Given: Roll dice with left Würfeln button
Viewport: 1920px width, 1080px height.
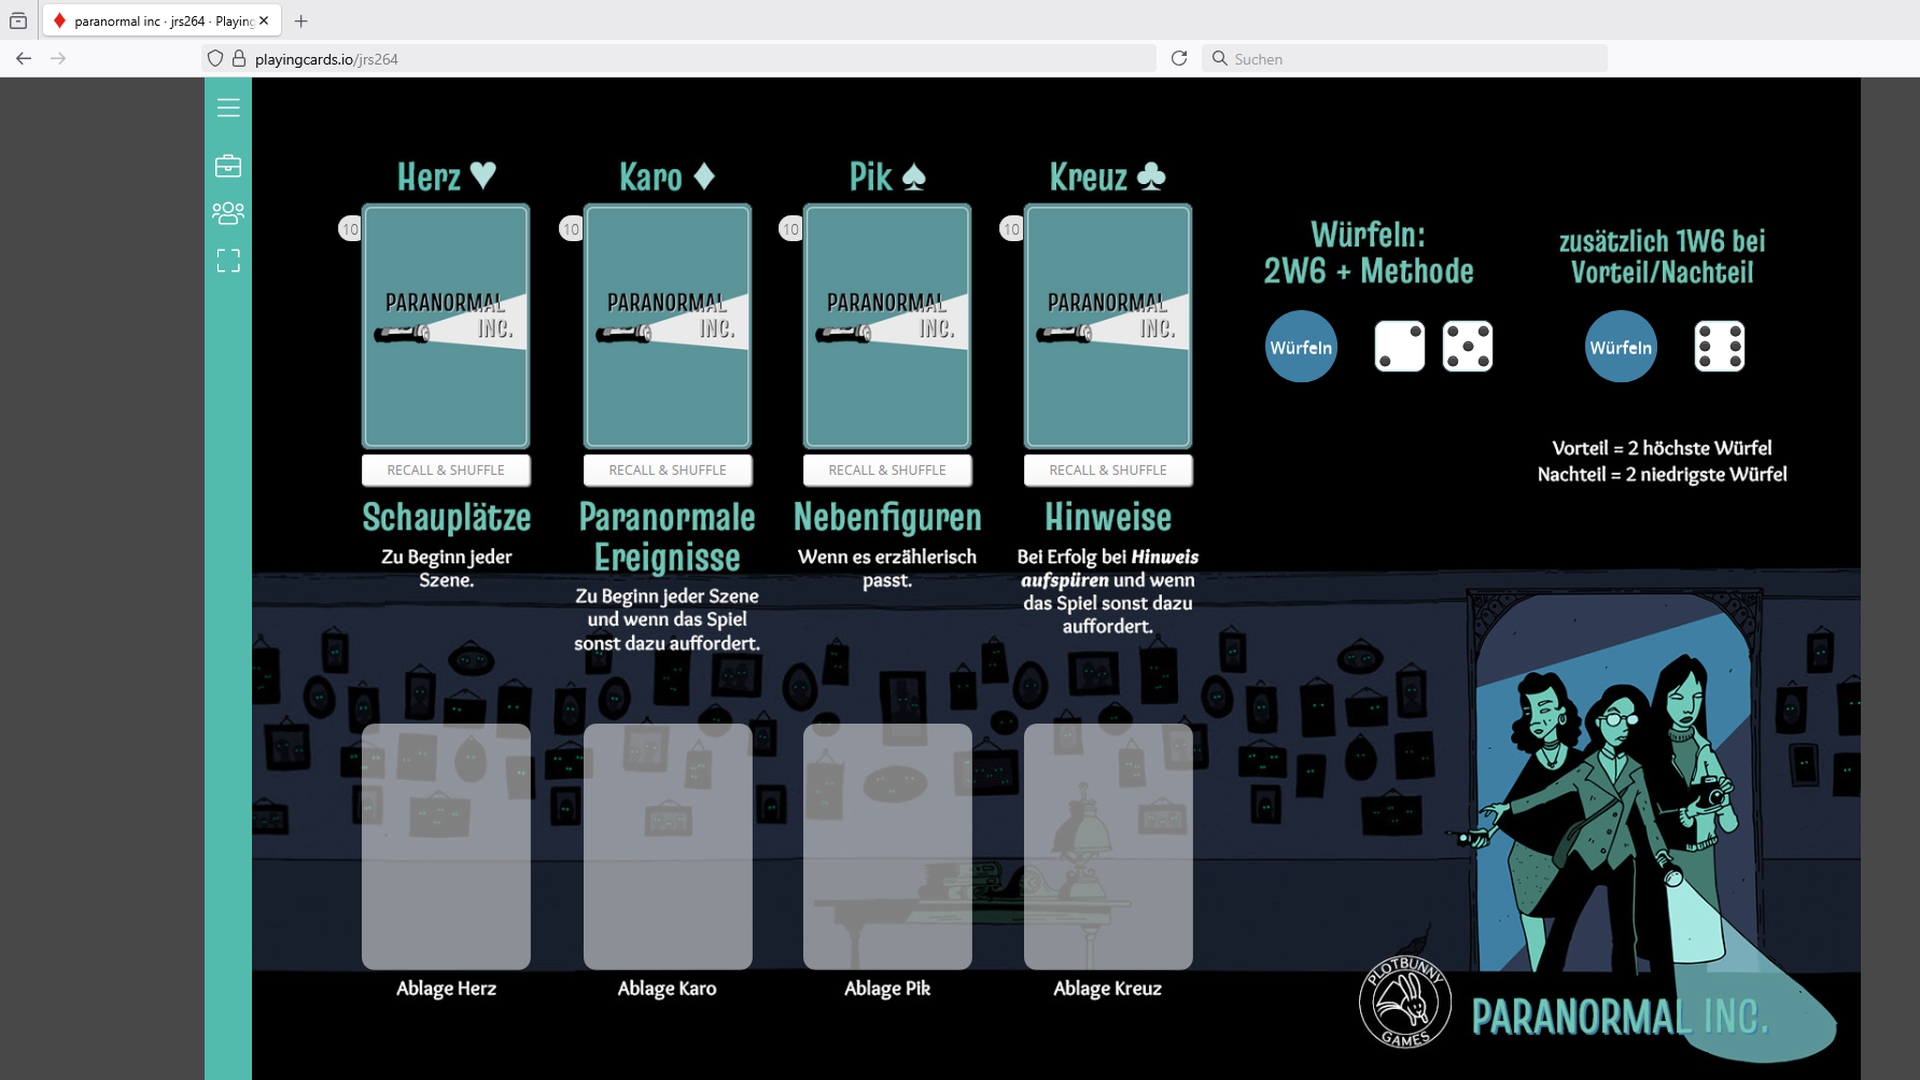Looking at the screenshot, I should pyautogui.click(x=1300, y=347).
